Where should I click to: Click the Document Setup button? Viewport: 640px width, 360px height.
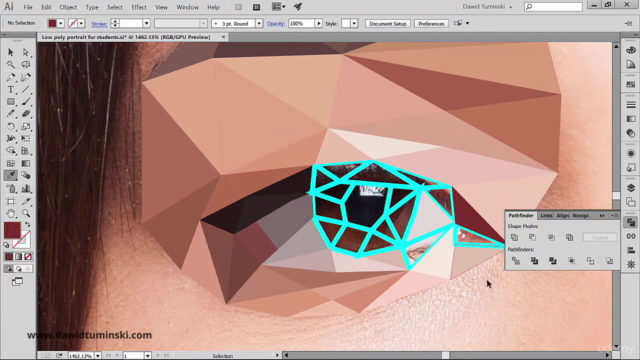(x=387, y=24)
